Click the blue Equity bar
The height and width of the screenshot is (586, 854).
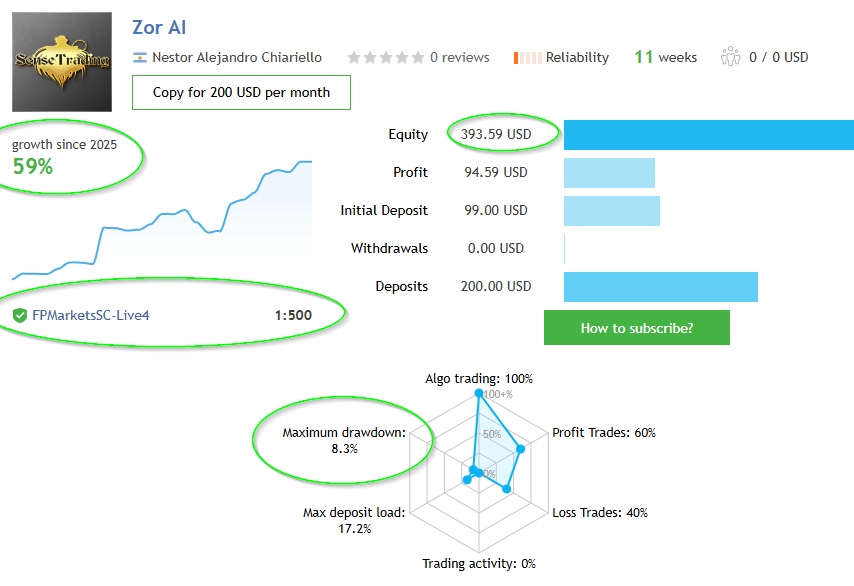coord(708,134)
